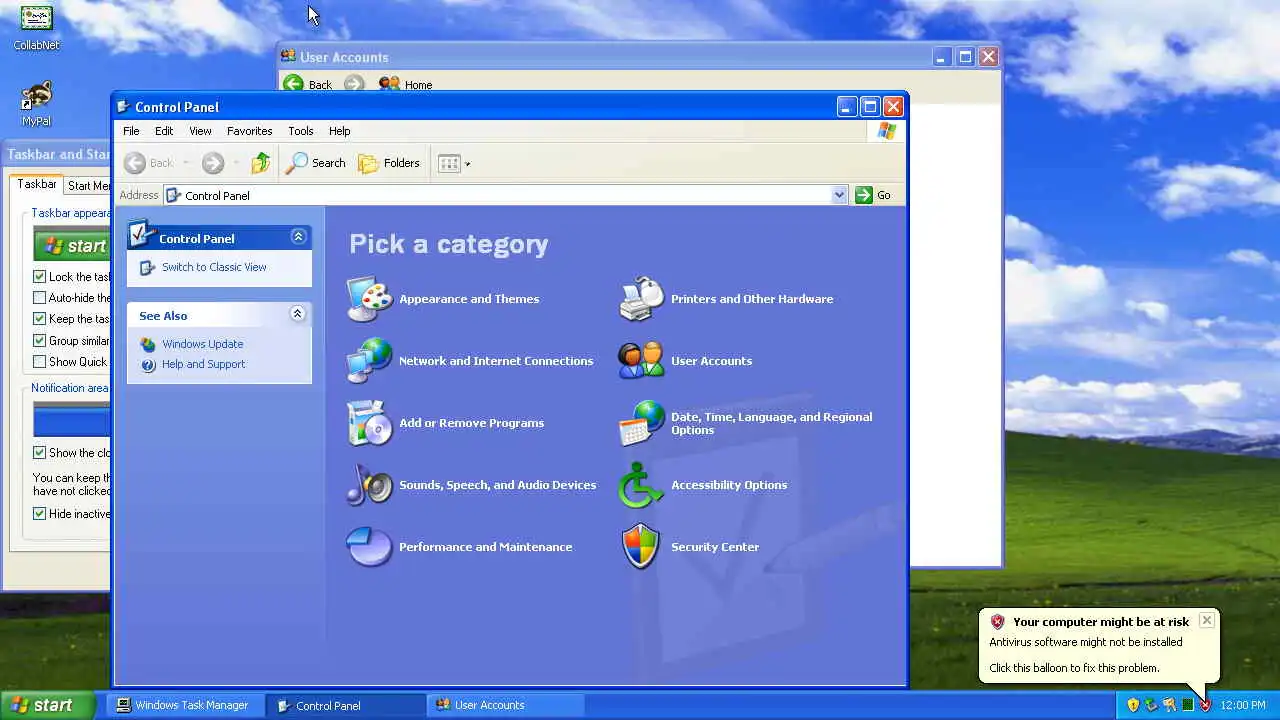The height and width of the screenshot is (720, 1280).
Task: Click the 12:00 PM taskbar clock
Action: (1243, 705)
